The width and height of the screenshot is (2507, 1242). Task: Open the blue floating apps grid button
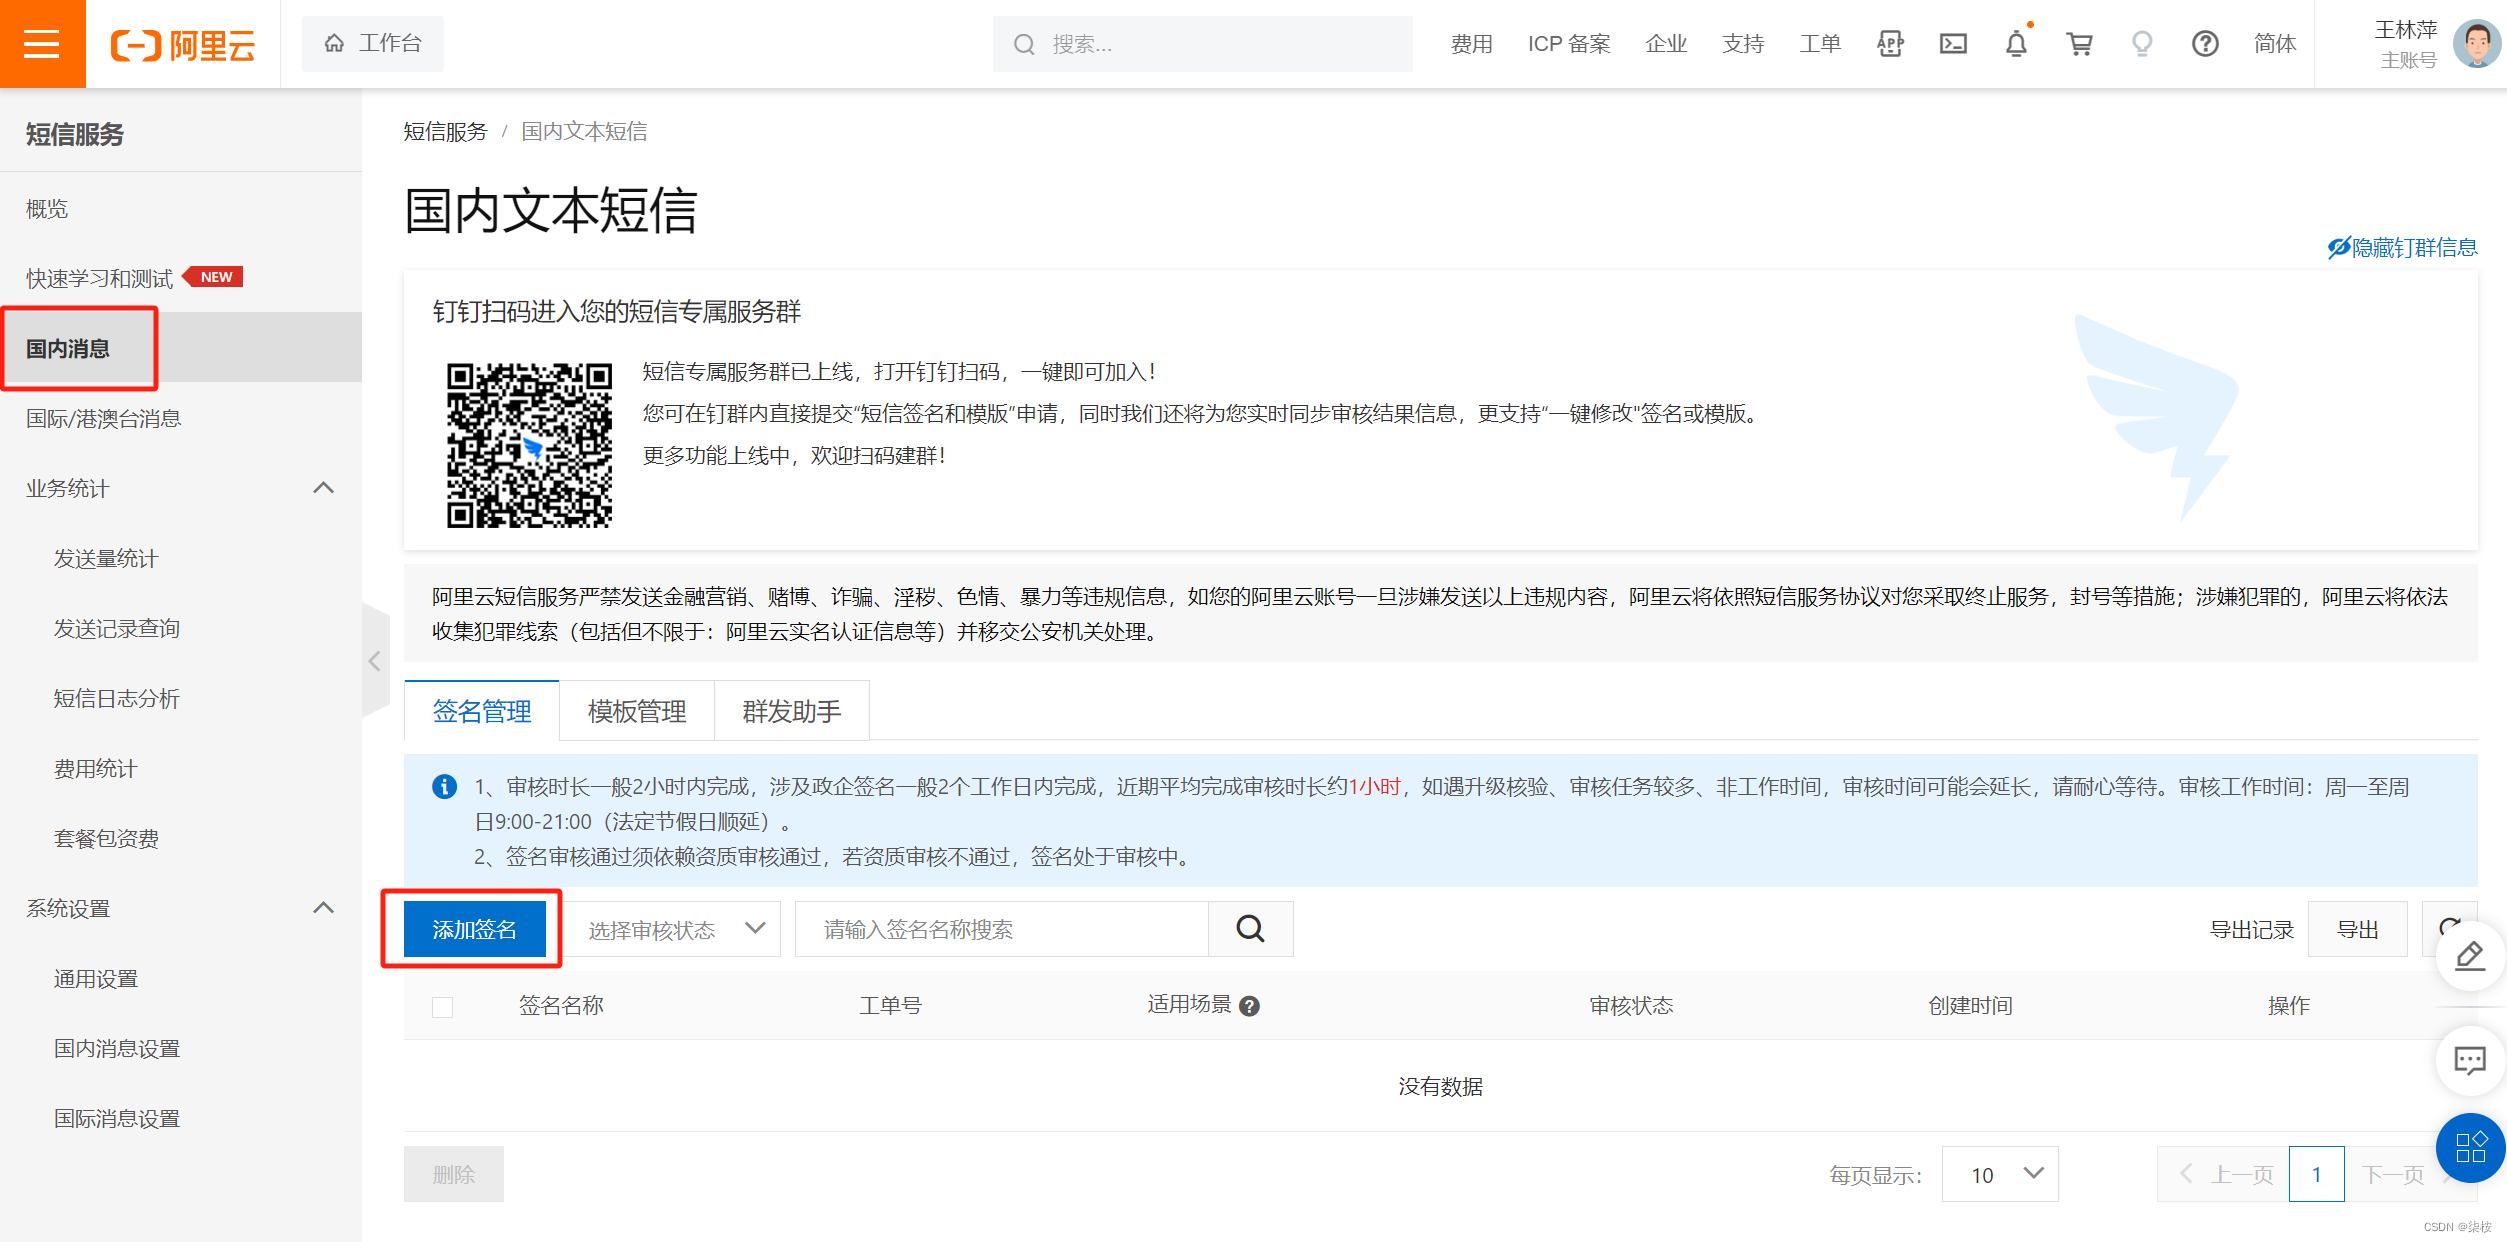coord(2470,1147)
